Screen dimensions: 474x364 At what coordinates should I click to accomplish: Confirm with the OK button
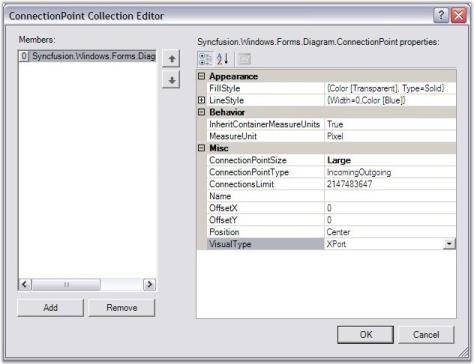(365, 334)
